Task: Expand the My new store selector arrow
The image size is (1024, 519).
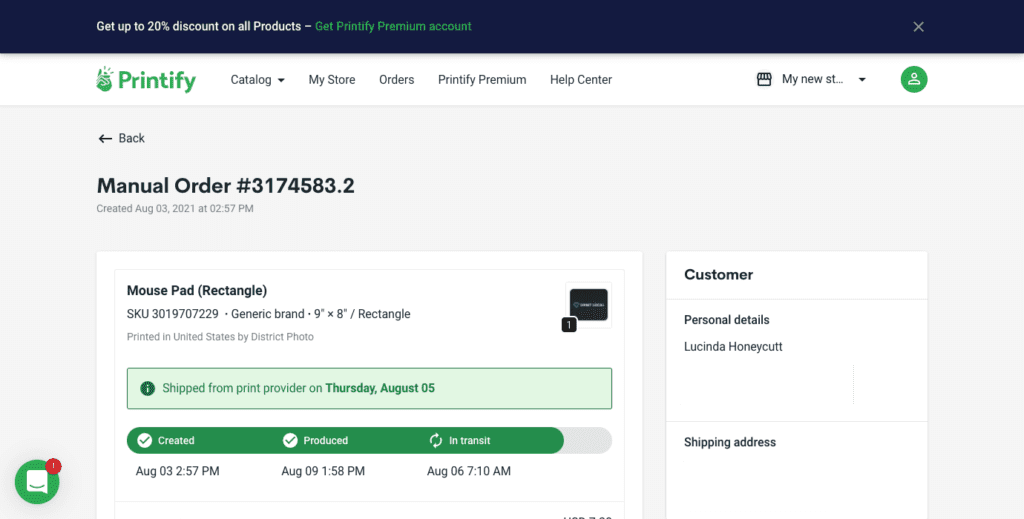Action: click(x=862, y=80)
